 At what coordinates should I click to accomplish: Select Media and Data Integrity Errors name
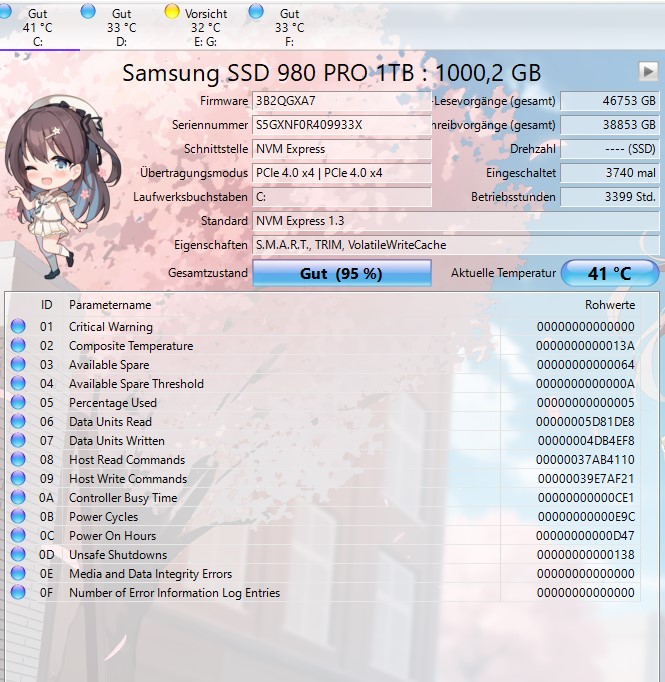coord(150,574)
